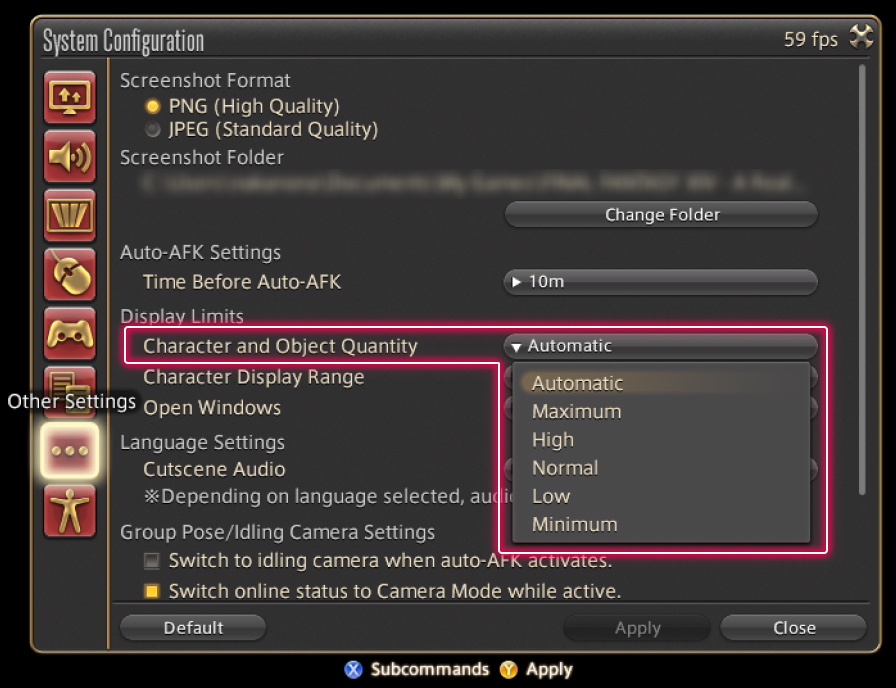Image resolution: width=896 pixels, height=688 pixels.
Task: Click the Other Settings three-dot icon
Action: [69, 451]
